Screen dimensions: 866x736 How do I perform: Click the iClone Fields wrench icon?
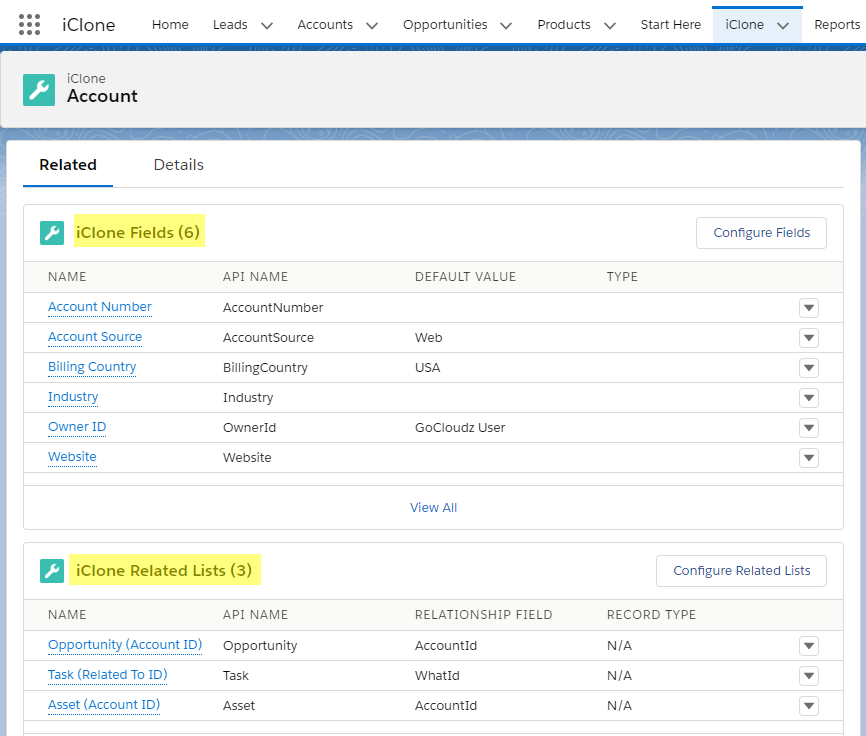(52, 232)
